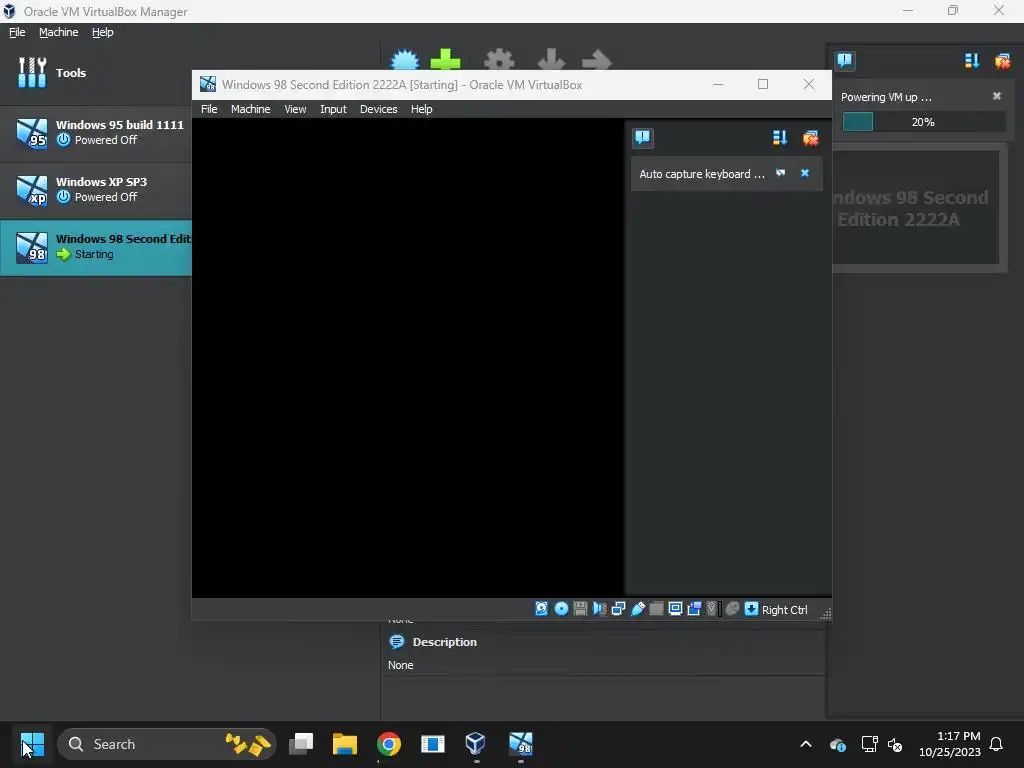This screenshot has height=768, width=1024.
Task: Click the virtualization features indicator in status bar
Action: click(x=713, y=609)
